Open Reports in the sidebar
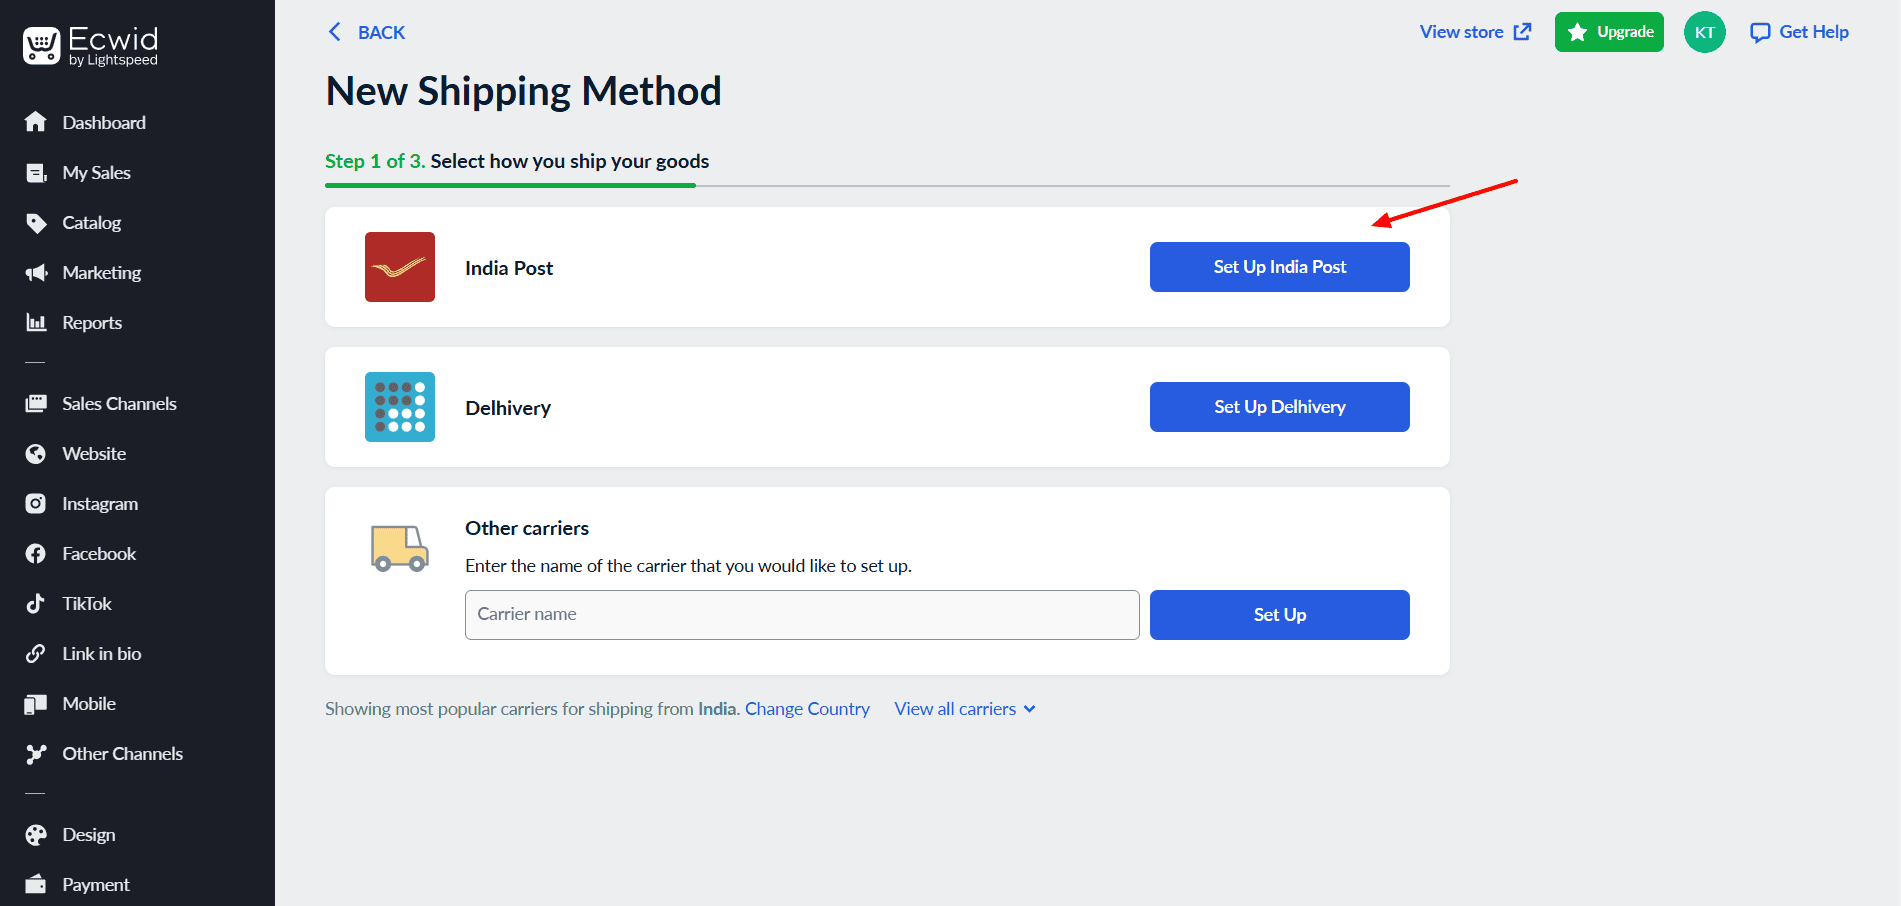 pos(91,323)
